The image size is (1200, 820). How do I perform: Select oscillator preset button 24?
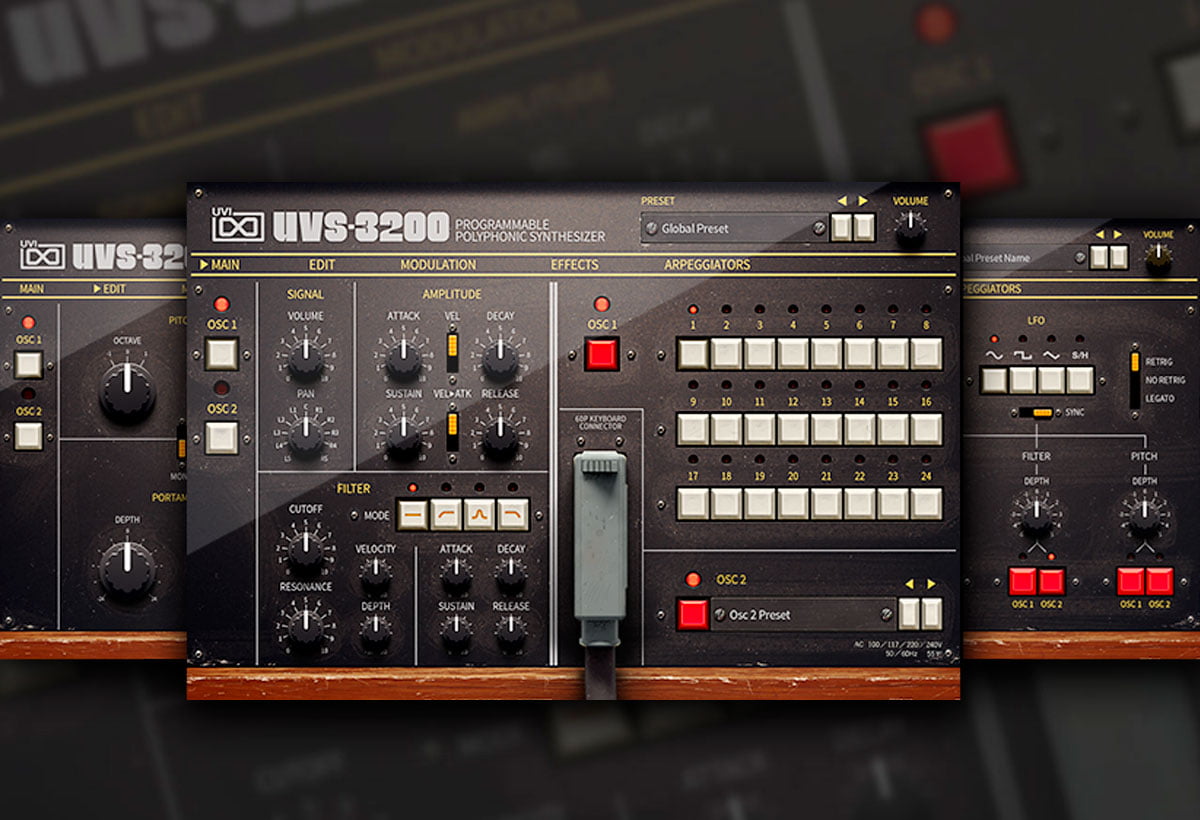tap(927, 503)
